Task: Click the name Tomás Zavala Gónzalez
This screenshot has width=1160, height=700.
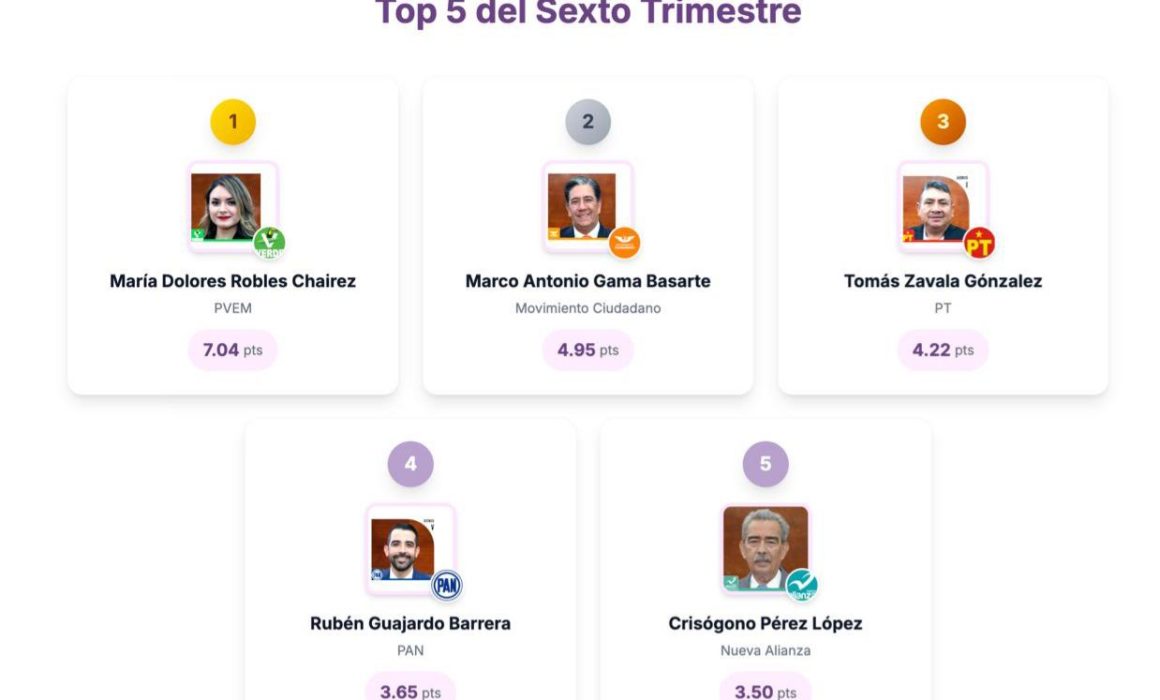Action: click(943, 281)
